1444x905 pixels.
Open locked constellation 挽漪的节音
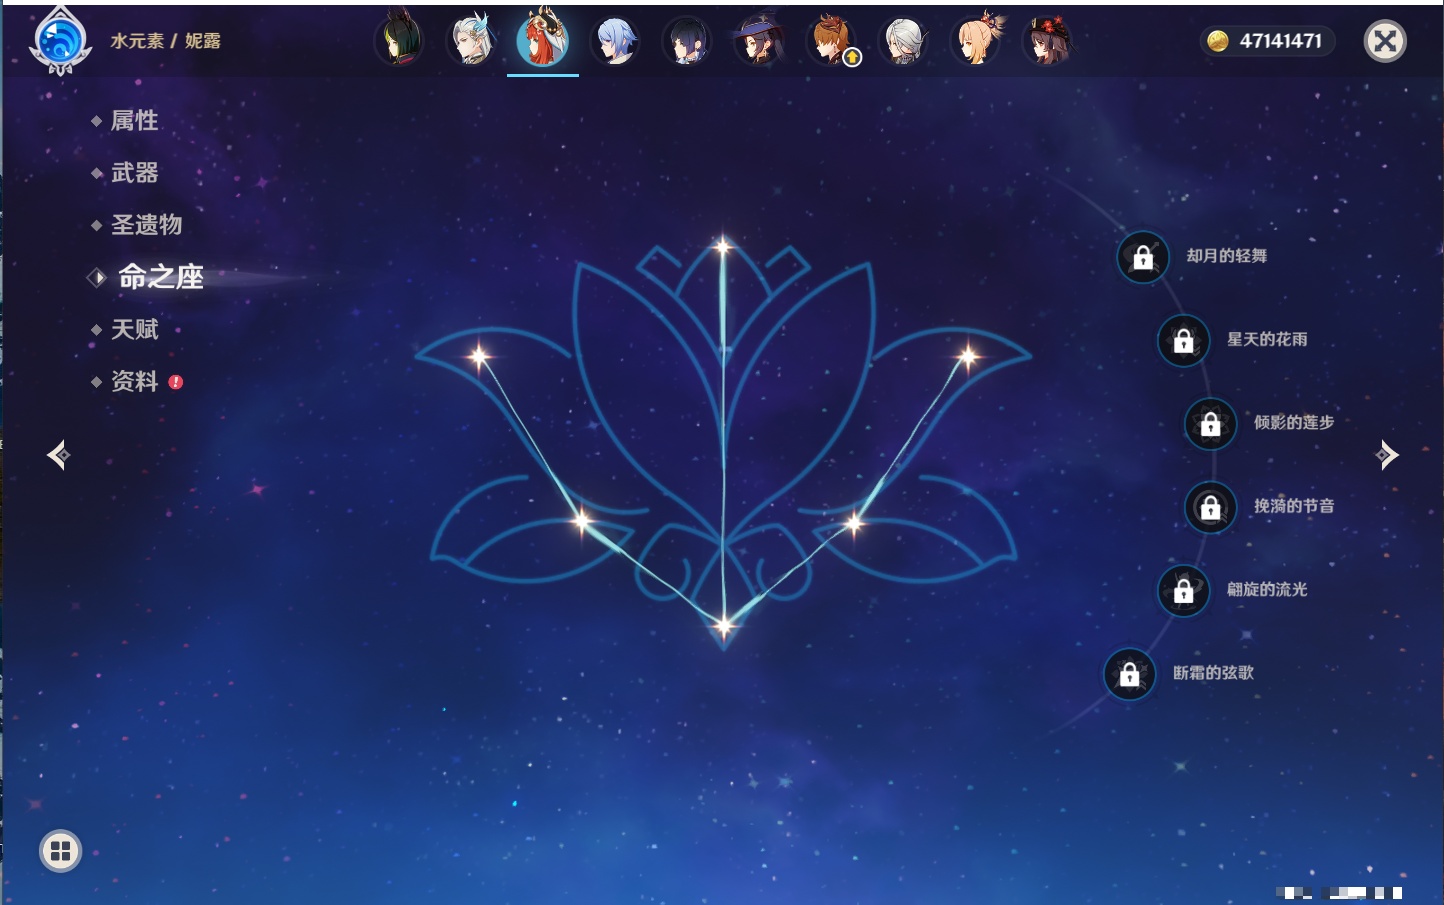pos(1210,507)
